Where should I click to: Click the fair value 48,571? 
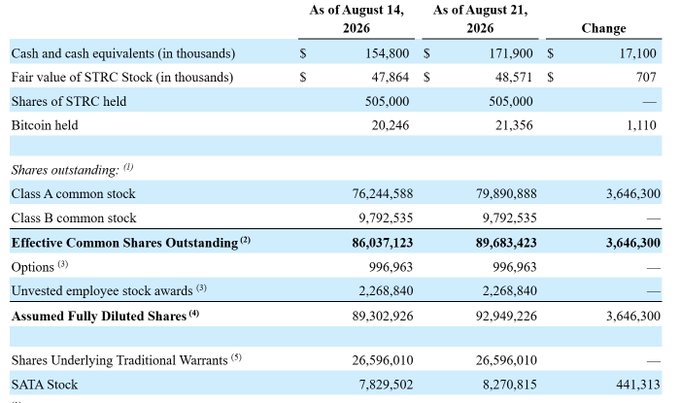[x=514, y=77]
